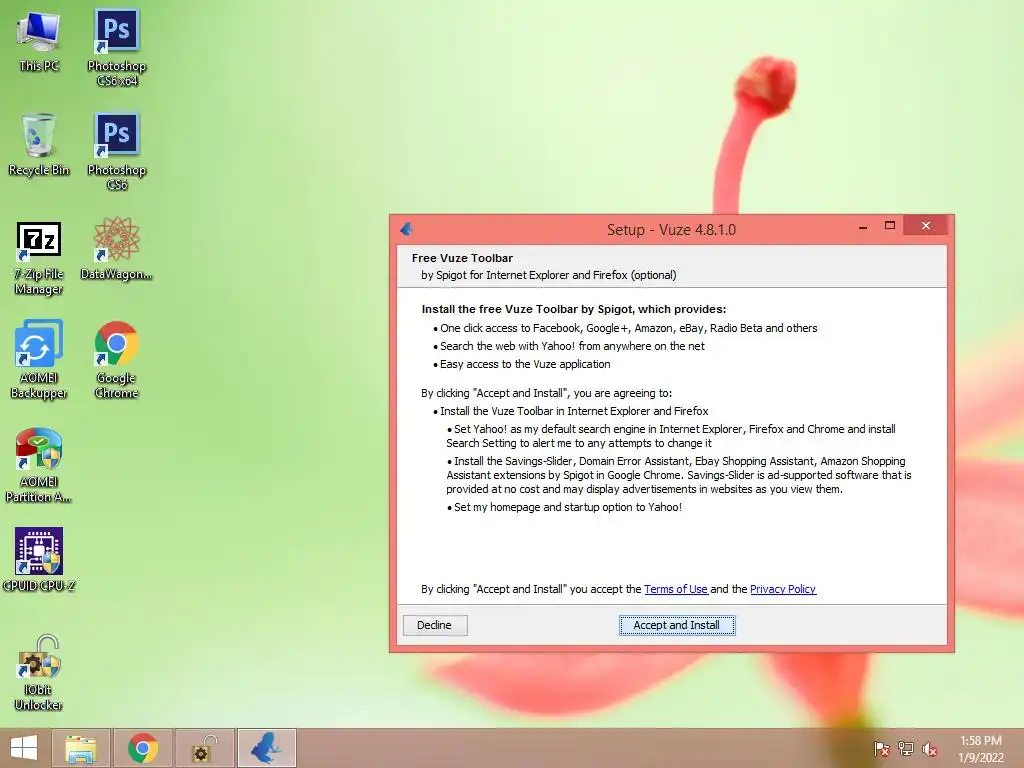Select 7-Zip File Manager shortcut
Viewport: 1024px width, 768px height.
point(39,259)
